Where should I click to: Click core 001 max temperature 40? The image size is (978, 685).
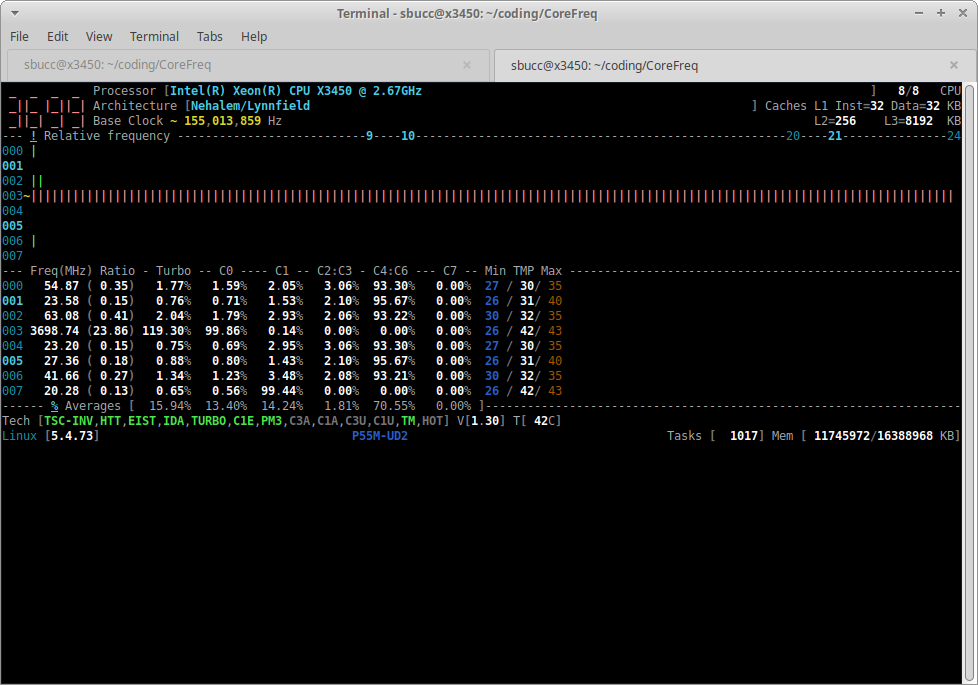(555, 301)
